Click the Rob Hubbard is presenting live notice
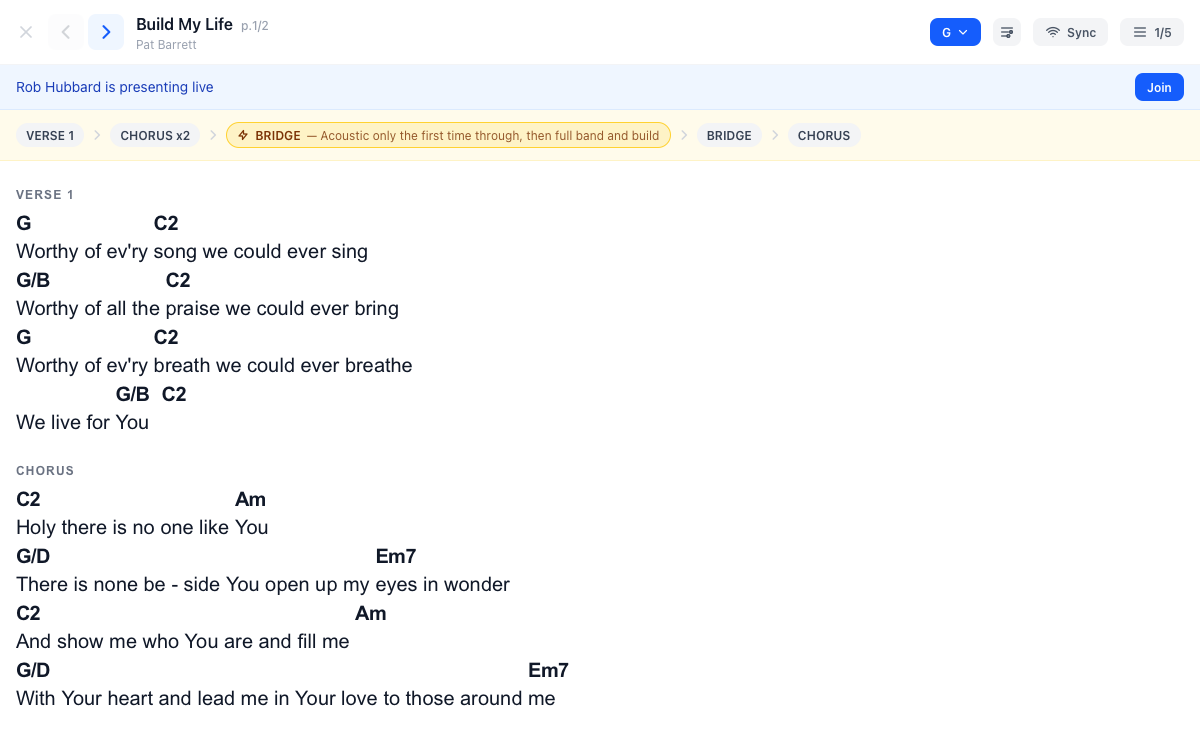The height and width of the screenshot is (750, 1200). (x=115, y=87)
